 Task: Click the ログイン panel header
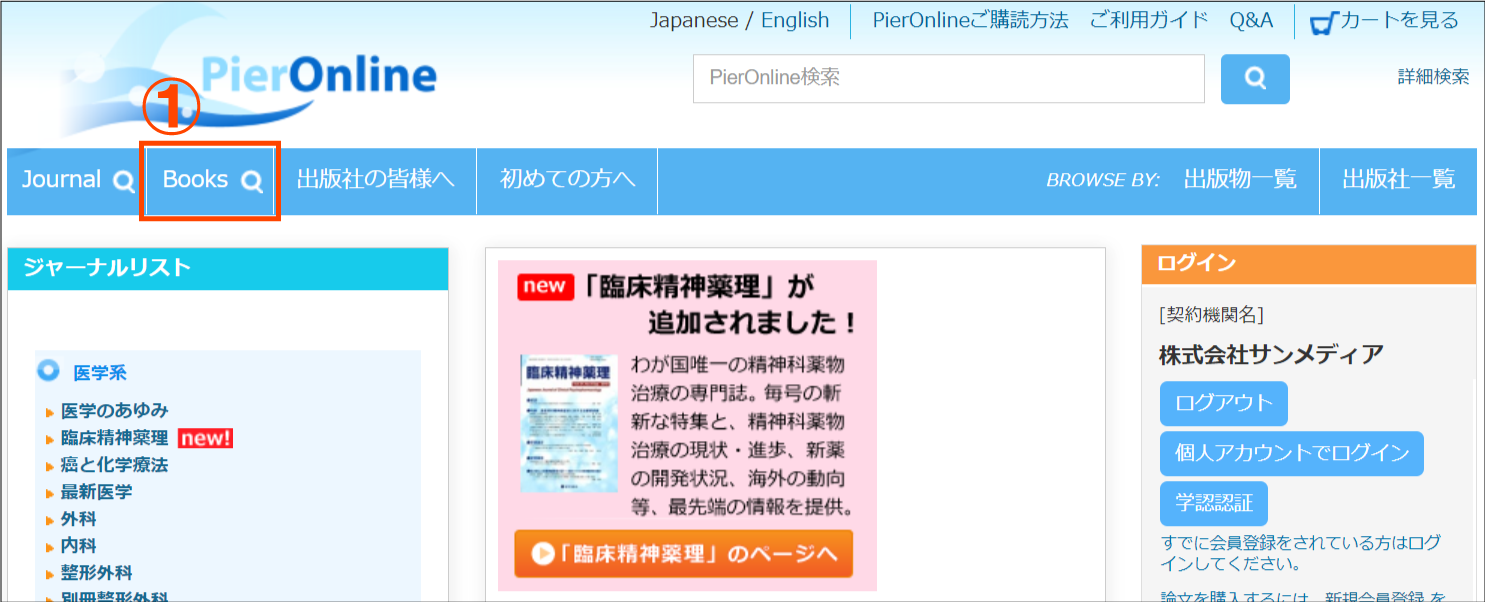coord(1309,264)
